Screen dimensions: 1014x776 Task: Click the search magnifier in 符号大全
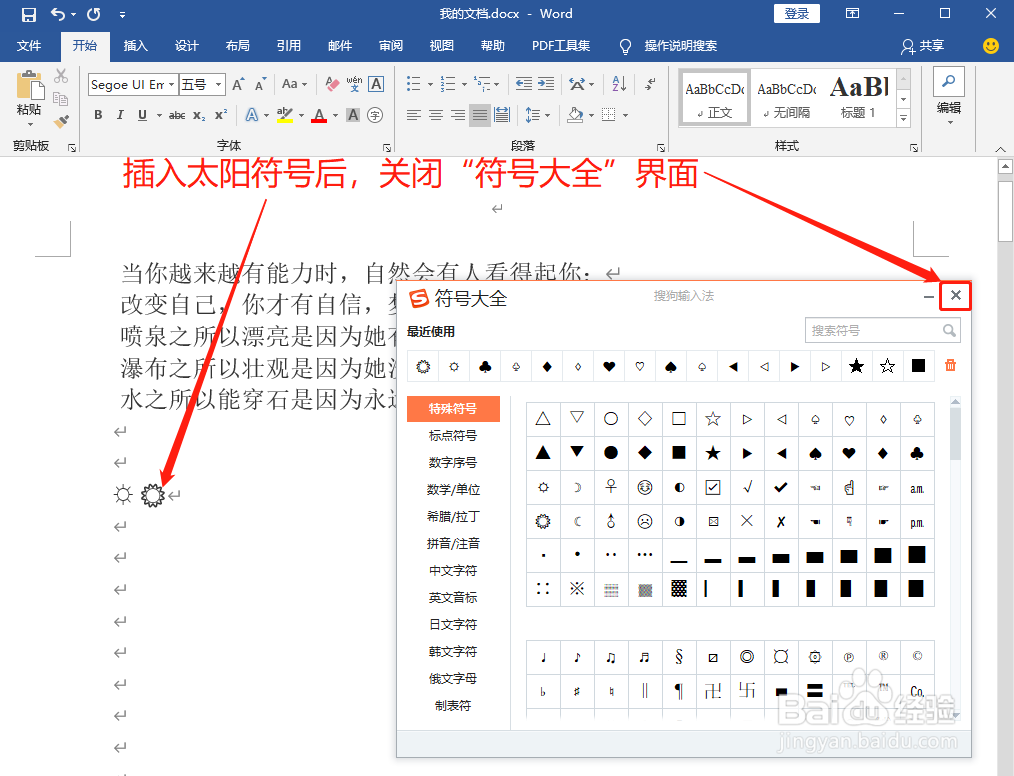(x=949, y=330)
